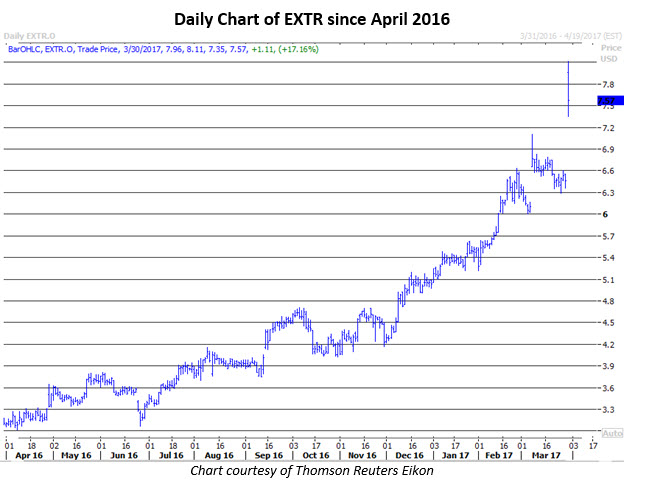The image size is (645, 491).
Task: Click the date range 3/31/2016 - 4/19/2017 label
Action: click(571, 36)
